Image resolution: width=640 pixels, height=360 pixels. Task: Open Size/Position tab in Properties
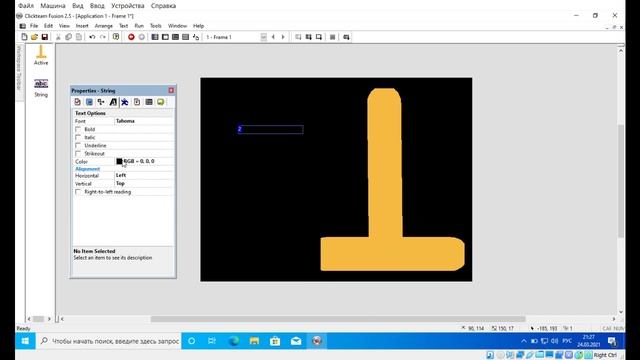[x=101, y=102]
